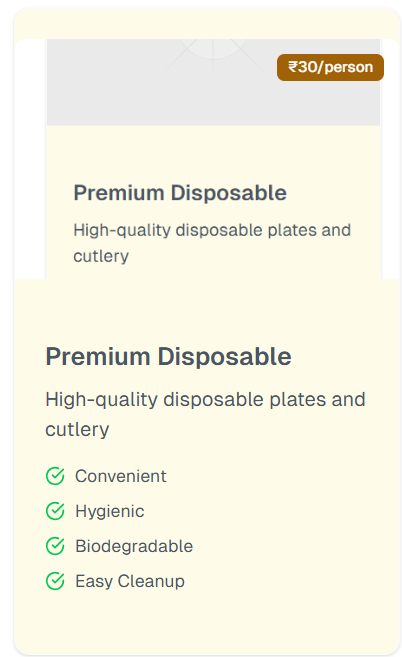Click the word 'cutlery' in large description
Image resolution: width=402 pixels, height=657 pixels.
(x=77, y=429)
